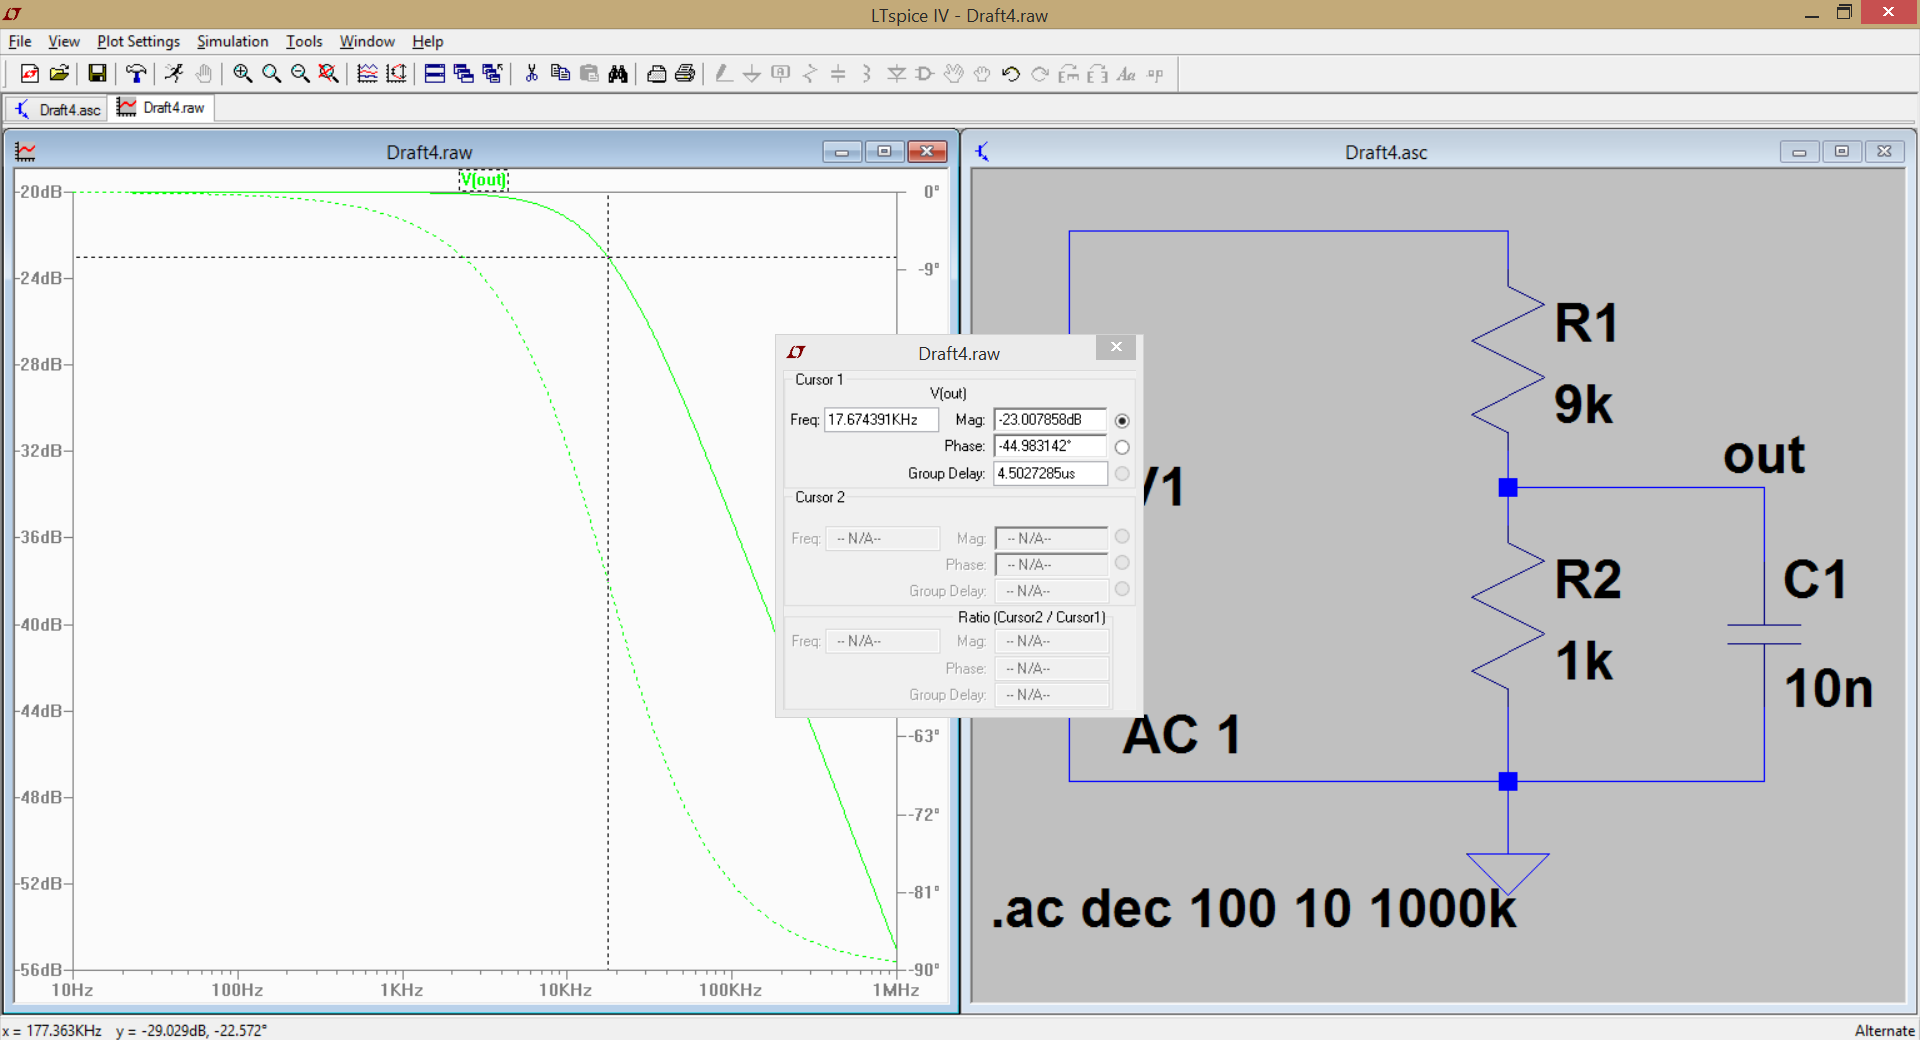Image resolution: width=1920 pixels, height=1040 pixels.
Task: Click the Autorange plot icon
Action: pyautogui.click(x=396, y=73)
